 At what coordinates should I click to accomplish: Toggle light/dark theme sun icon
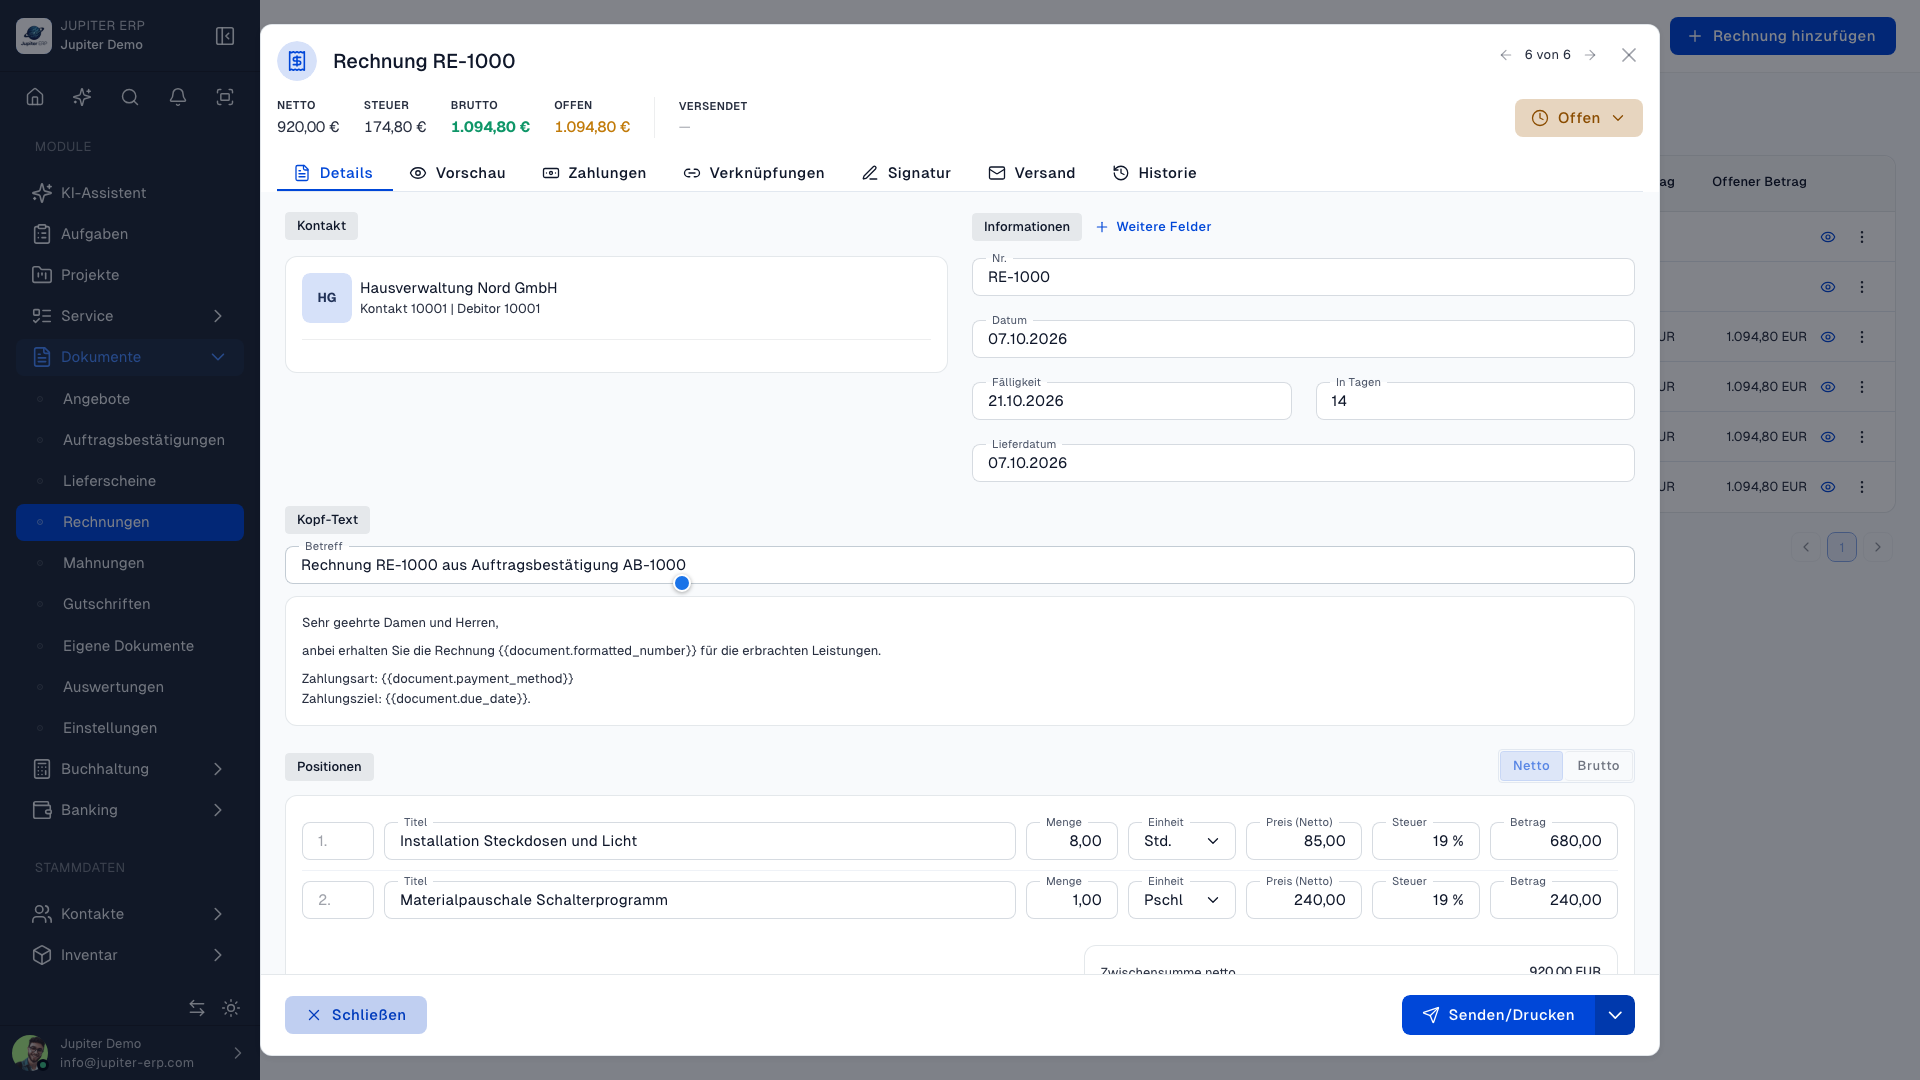(x=231, y=1008)
